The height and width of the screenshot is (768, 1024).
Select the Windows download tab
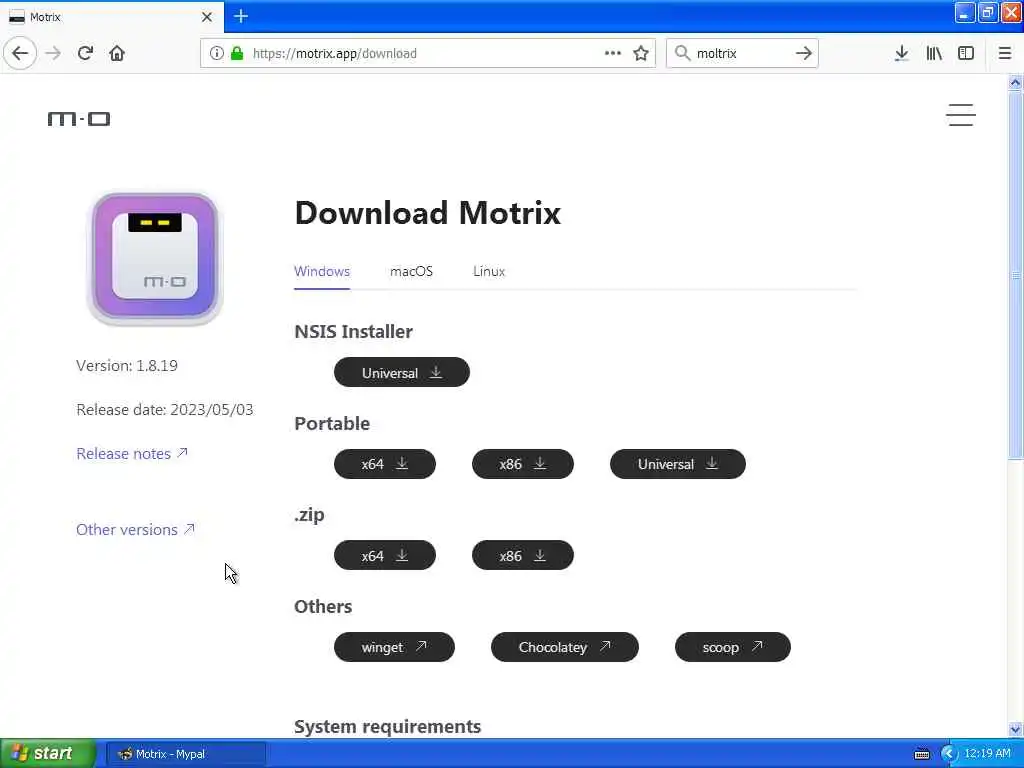point(322,271)
